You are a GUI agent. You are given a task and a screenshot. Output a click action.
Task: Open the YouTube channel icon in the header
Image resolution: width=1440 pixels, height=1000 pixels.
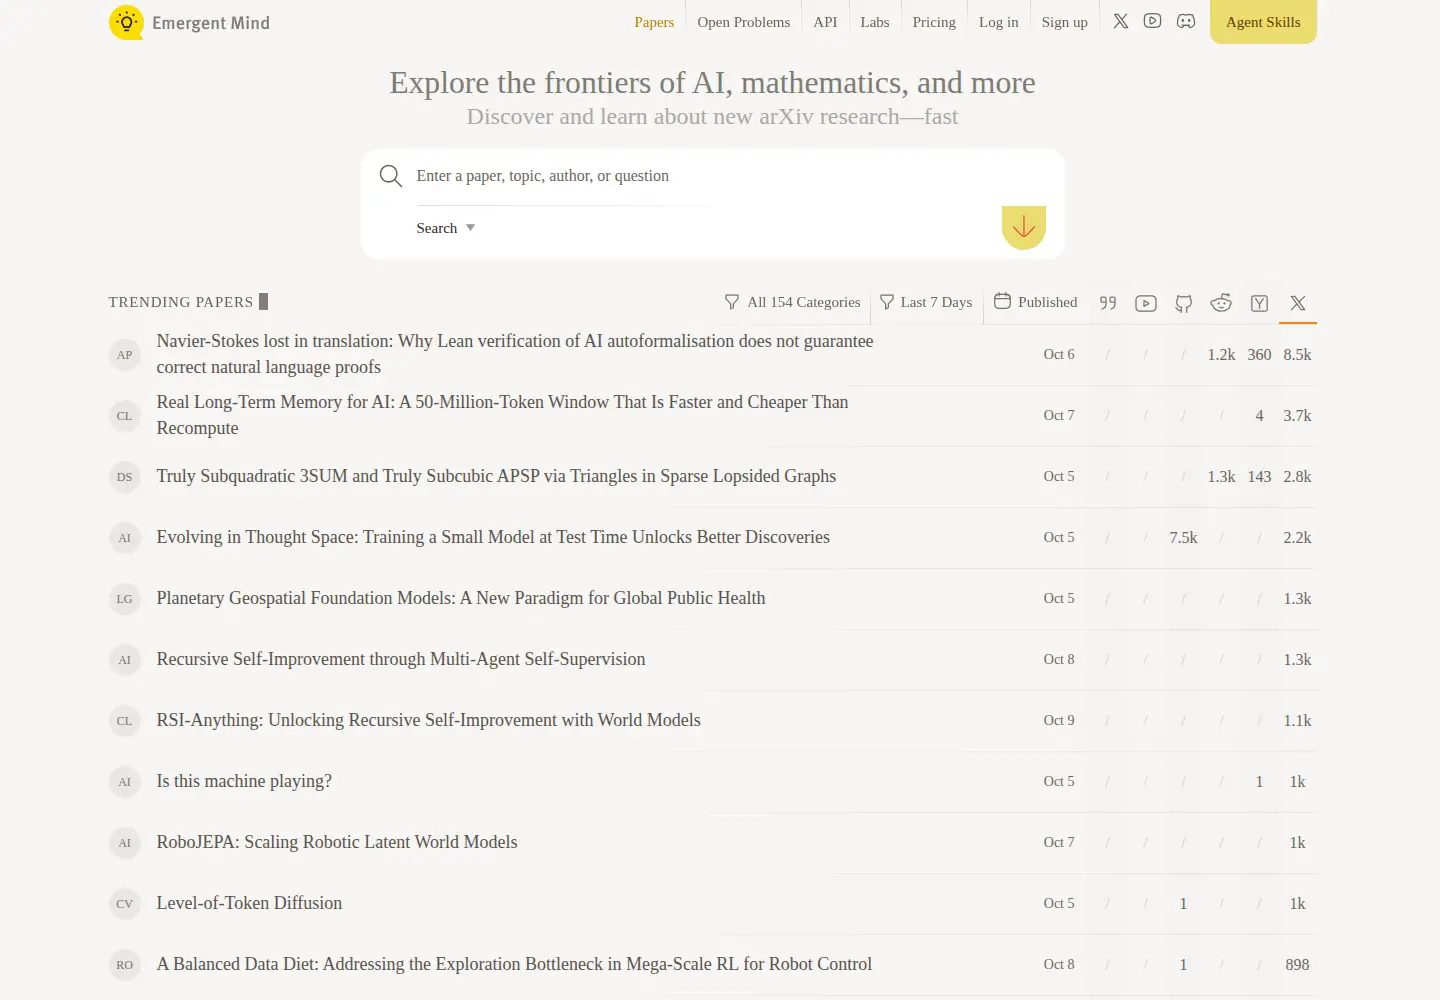coord(1153,21)
